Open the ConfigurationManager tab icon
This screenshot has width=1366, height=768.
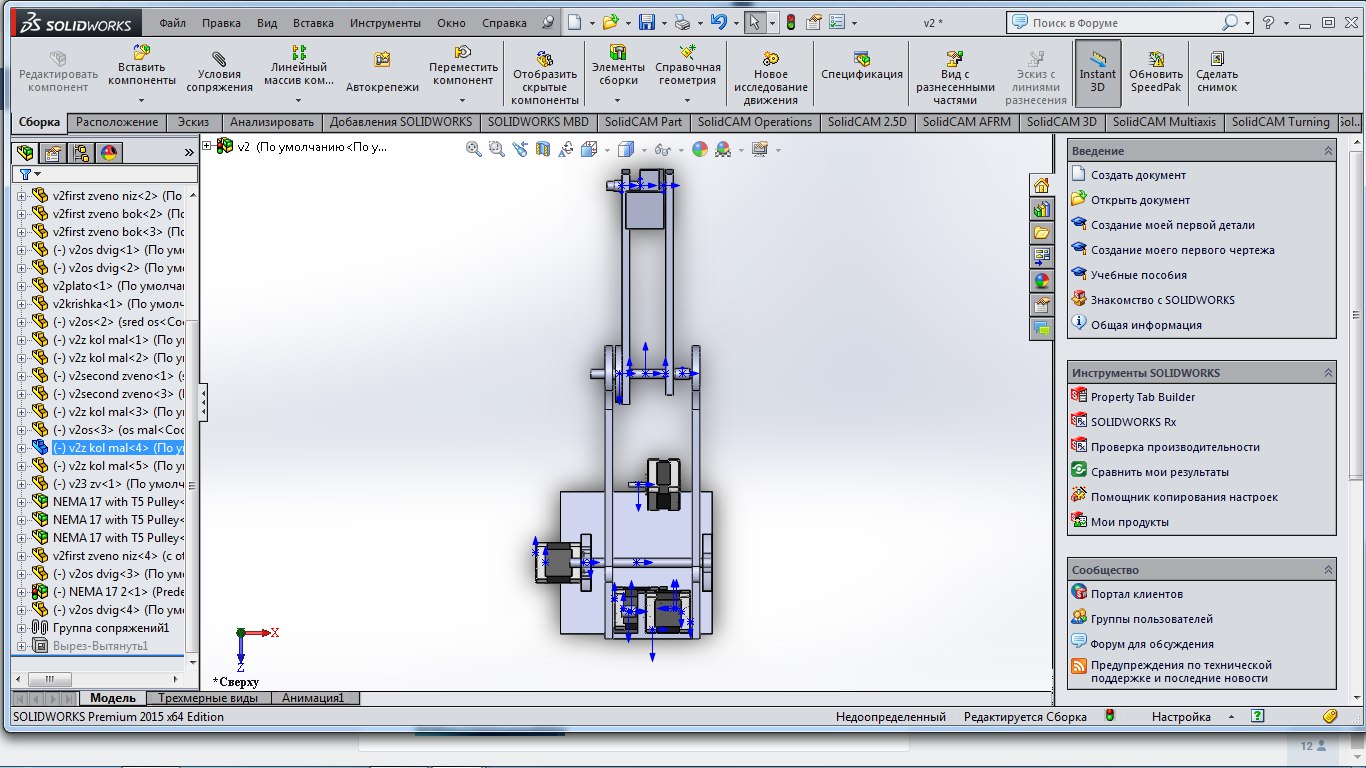click(x=81, y=153)
